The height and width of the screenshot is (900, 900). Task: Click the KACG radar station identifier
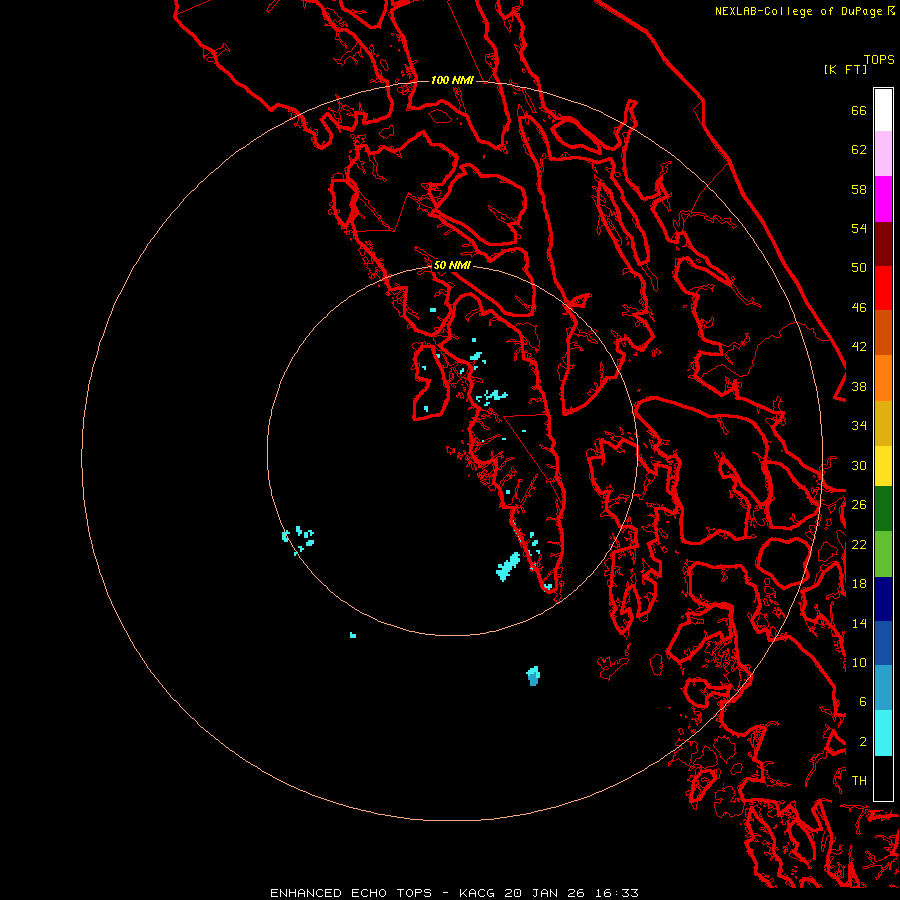pyautogui.click(x=478, y=893)
